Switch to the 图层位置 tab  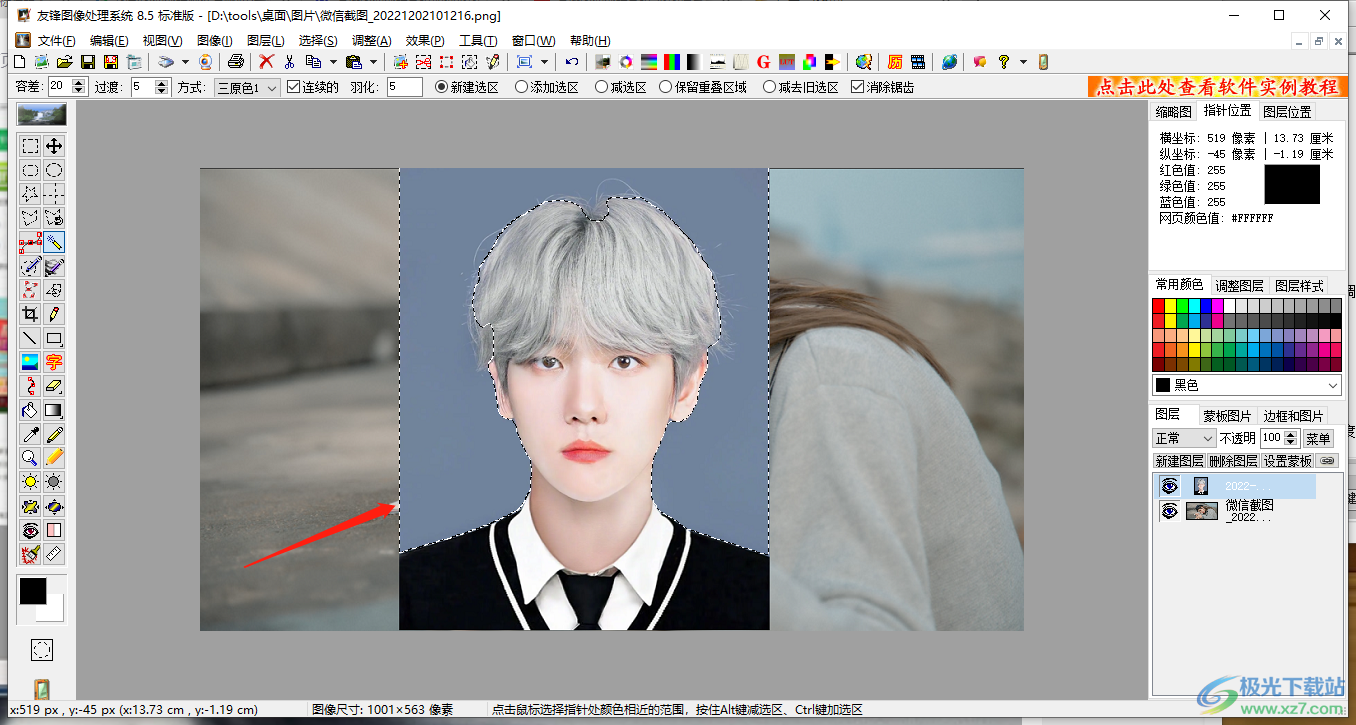pyautogui.click(x=1286, y=111)
